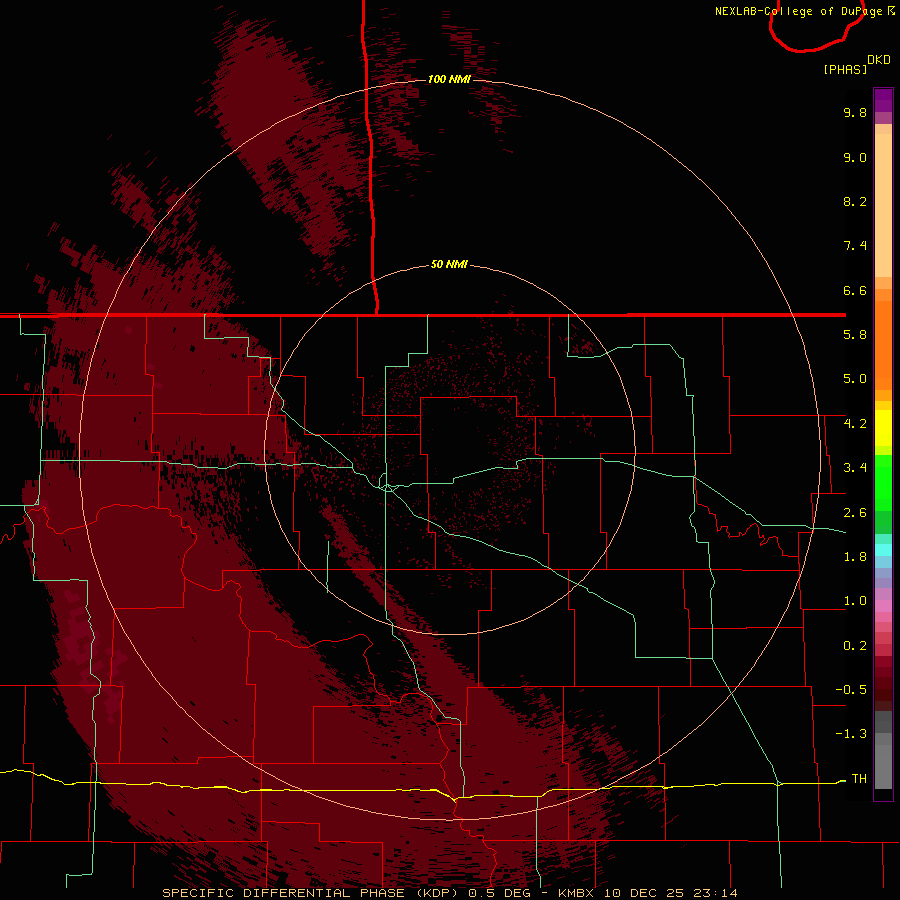Click the NEXLAB-College of DuPage credit text
Viewport: 900px width, 900px height.
coord(798,11)
